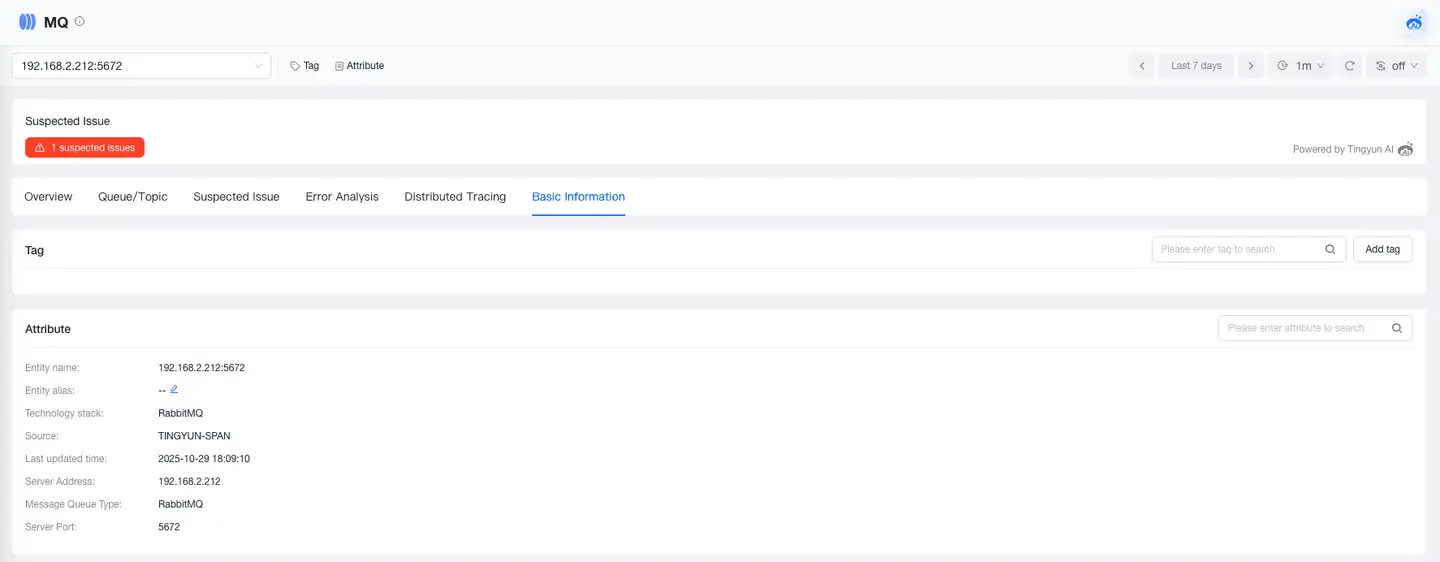
Task: Open the auto-refresh off dropdown
Action: click(1396, 66)
